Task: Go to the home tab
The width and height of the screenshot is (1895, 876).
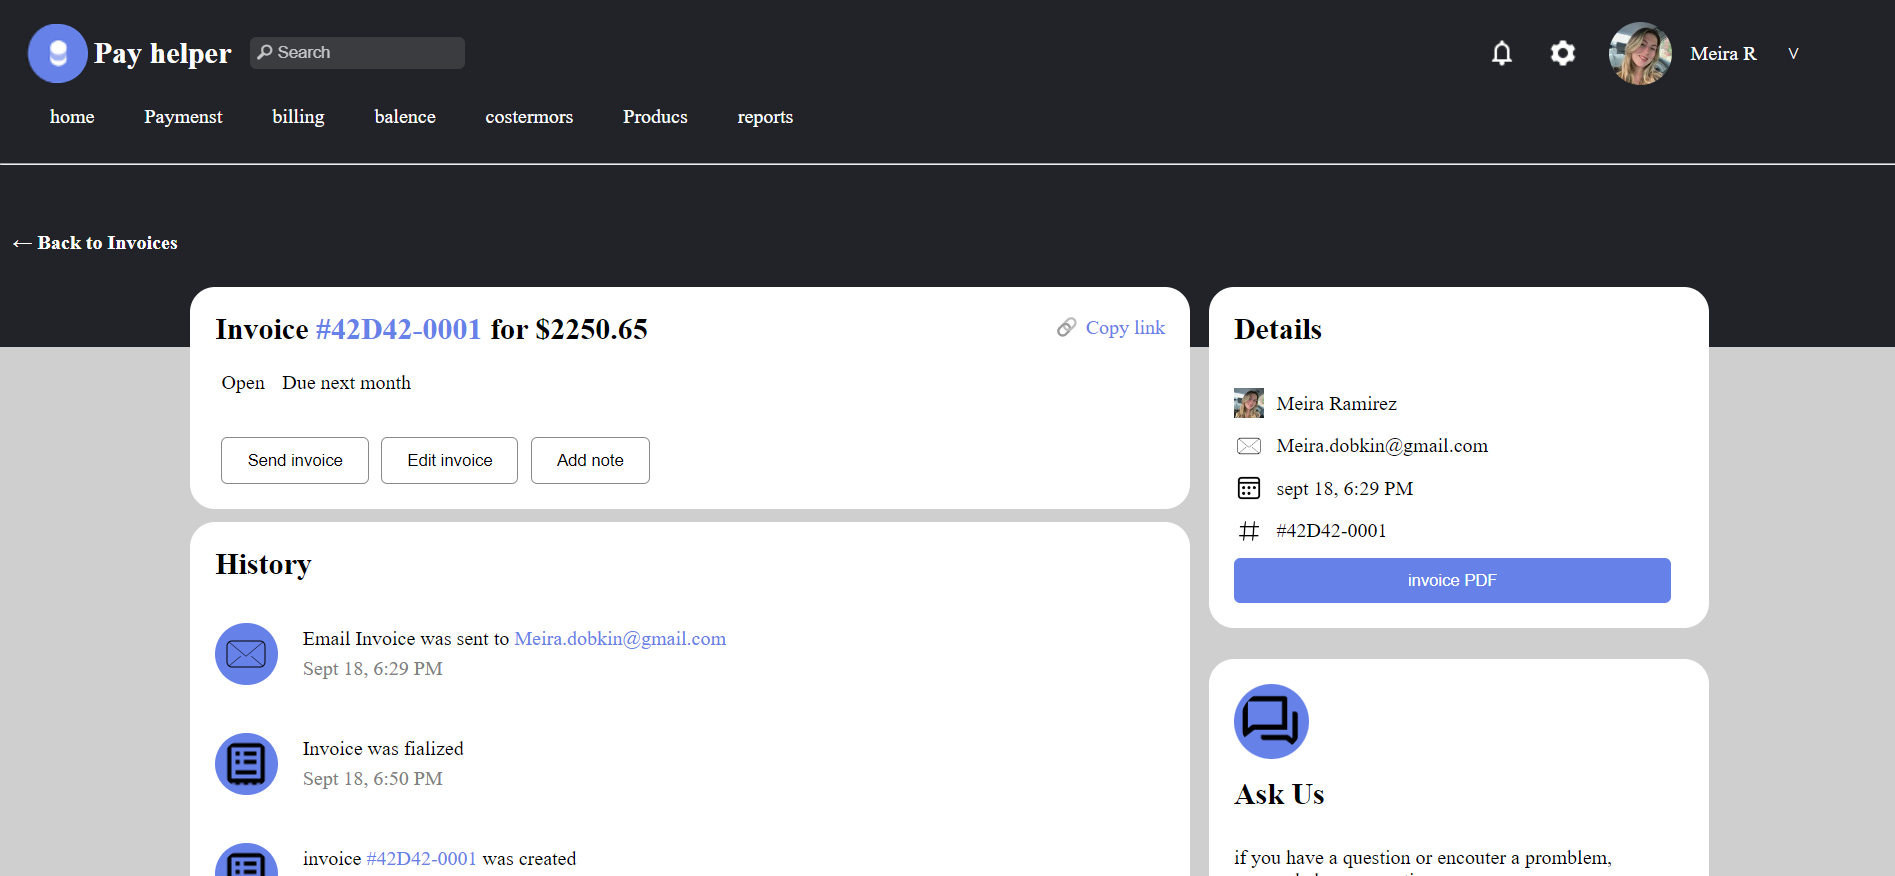Action: pyautogui.click(x=72, y=117)
